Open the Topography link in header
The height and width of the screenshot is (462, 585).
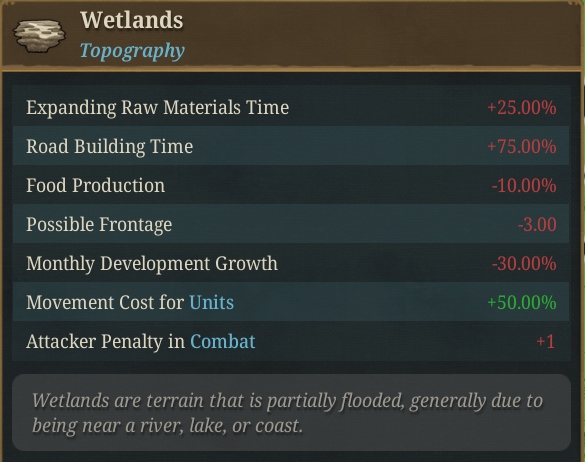point(132,51)
